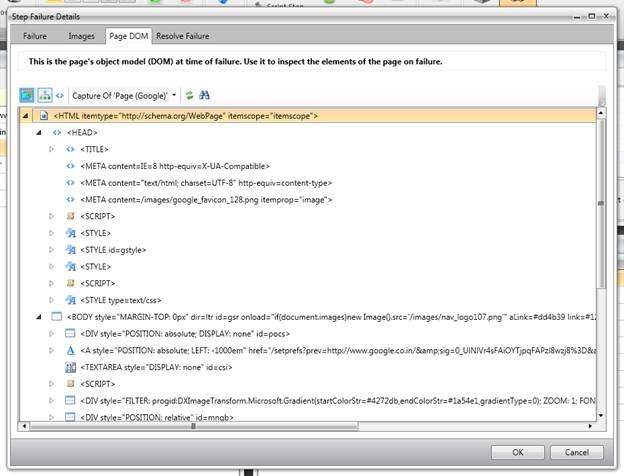Click the STYLE id=gstyle node icon
The height and width of the screenshot is (476, 624).
click(x=70, y=249)
